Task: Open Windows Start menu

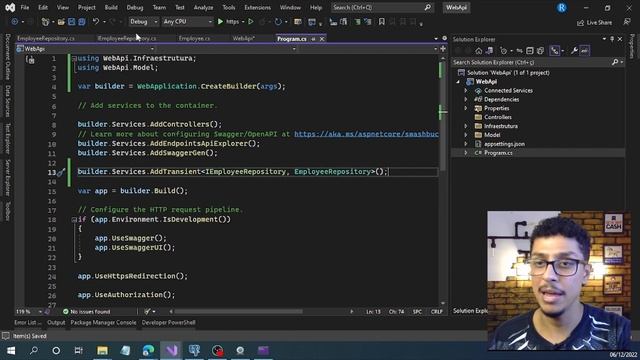Action: click(x=11, y=350)
